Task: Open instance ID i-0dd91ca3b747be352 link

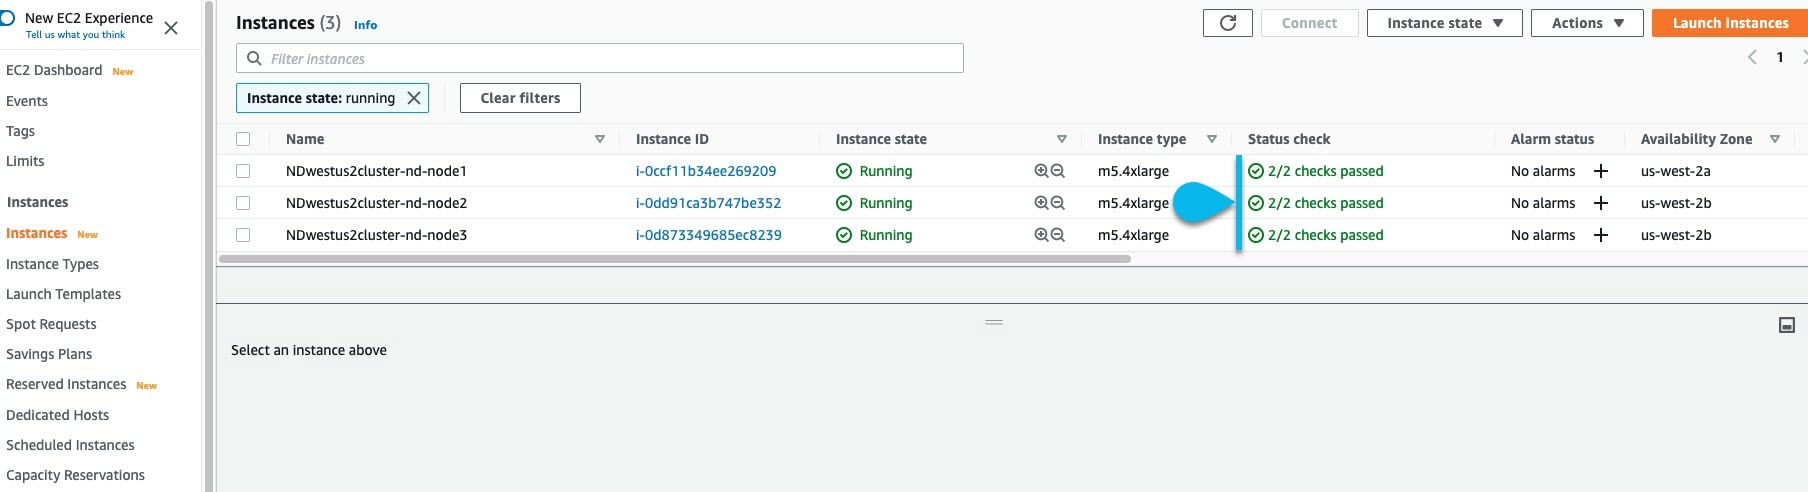Action: click(708, 203)
